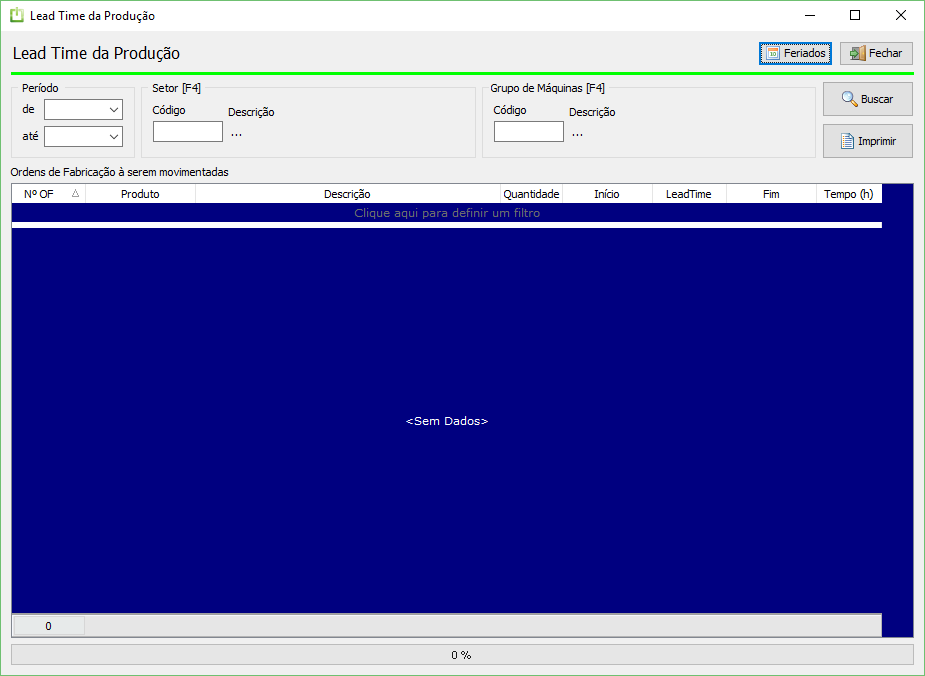Click the sort arrow in Nº OF column

tap(75, 194)
